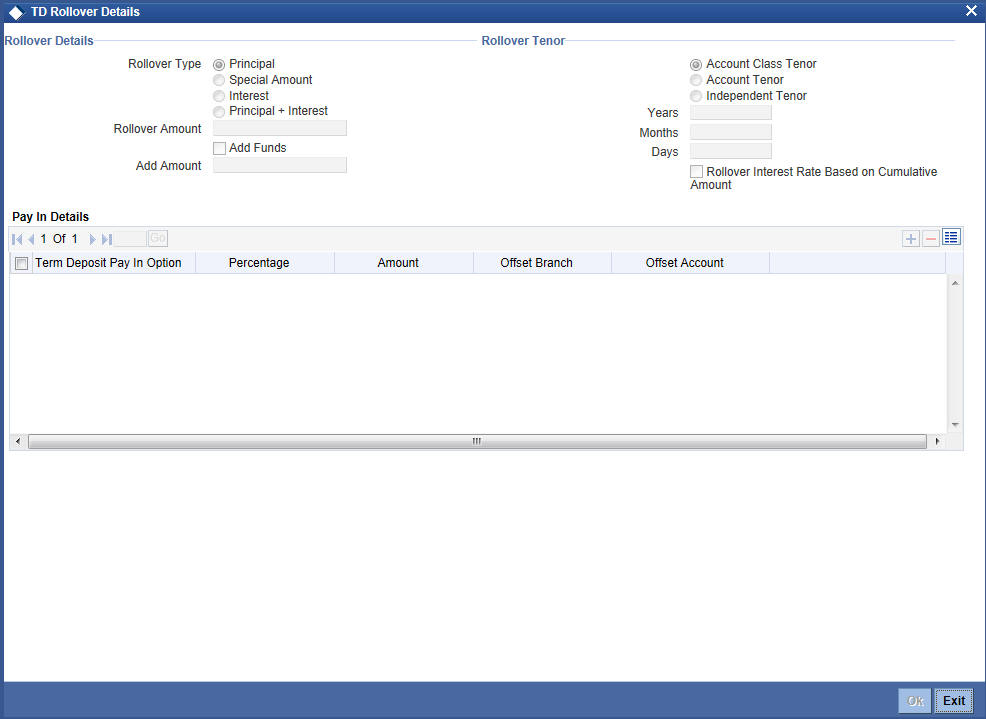Select Principal + Interest rollover type
Screen dimensions: 986x719
219,112
